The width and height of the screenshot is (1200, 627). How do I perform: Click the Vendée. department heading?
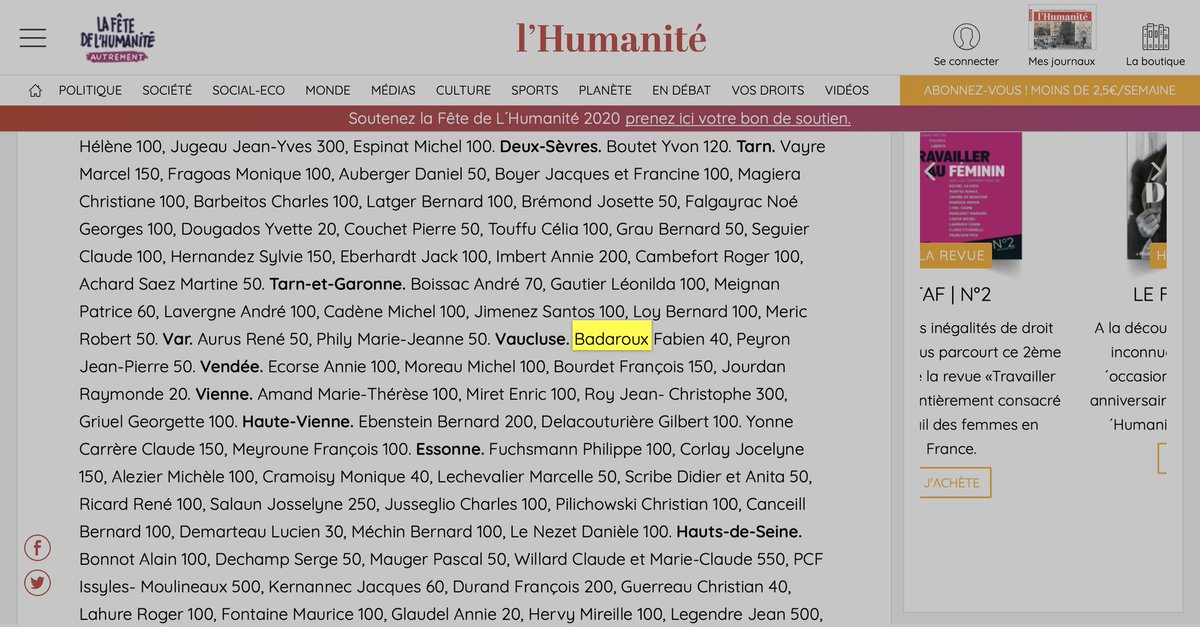(x=231, y=366)
